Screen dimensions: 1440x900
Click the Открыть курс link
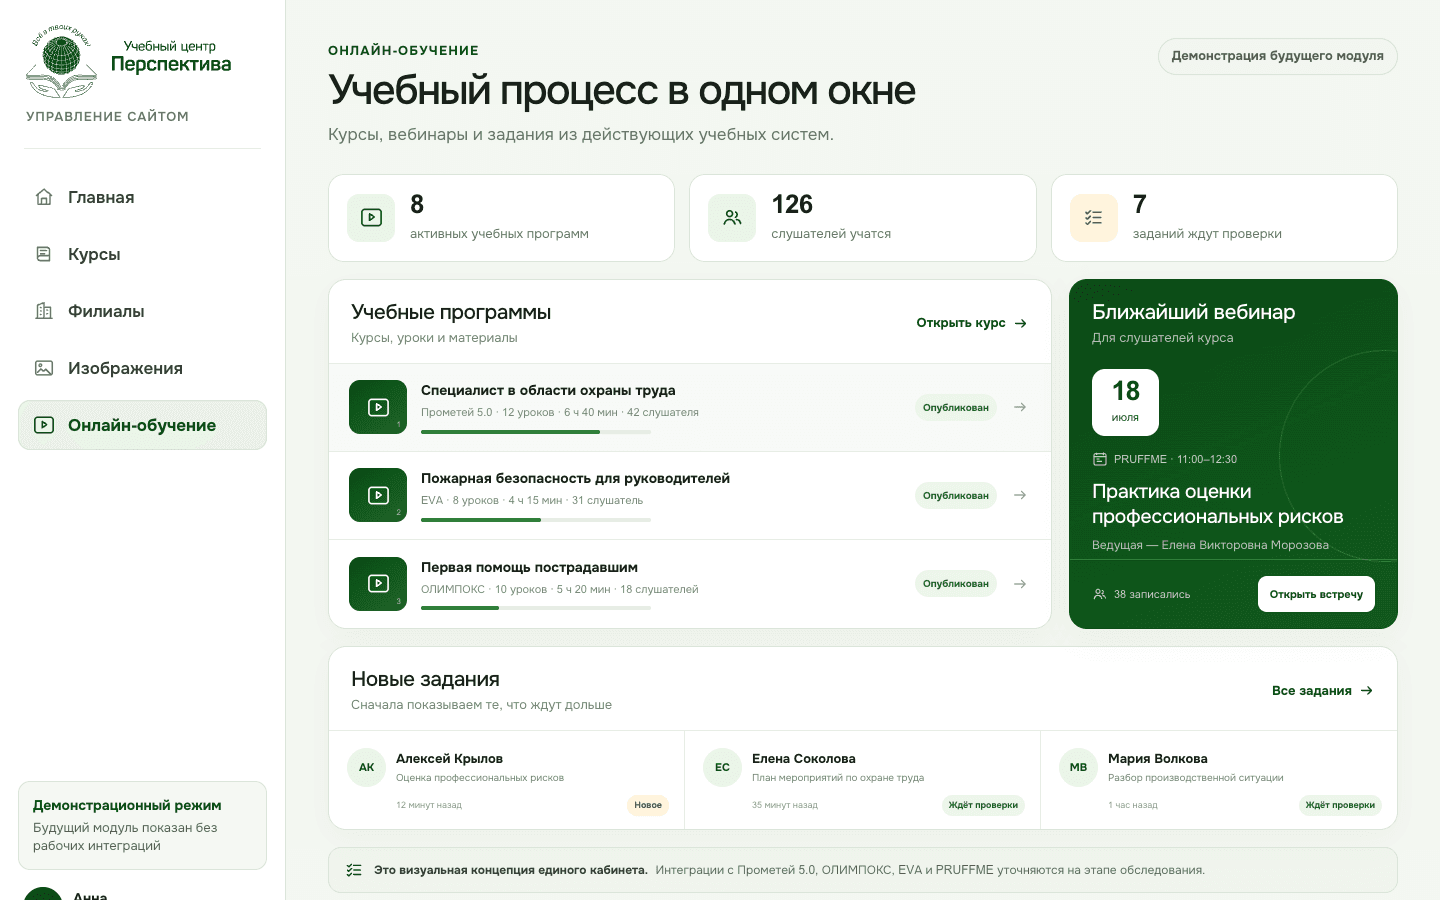972,323
